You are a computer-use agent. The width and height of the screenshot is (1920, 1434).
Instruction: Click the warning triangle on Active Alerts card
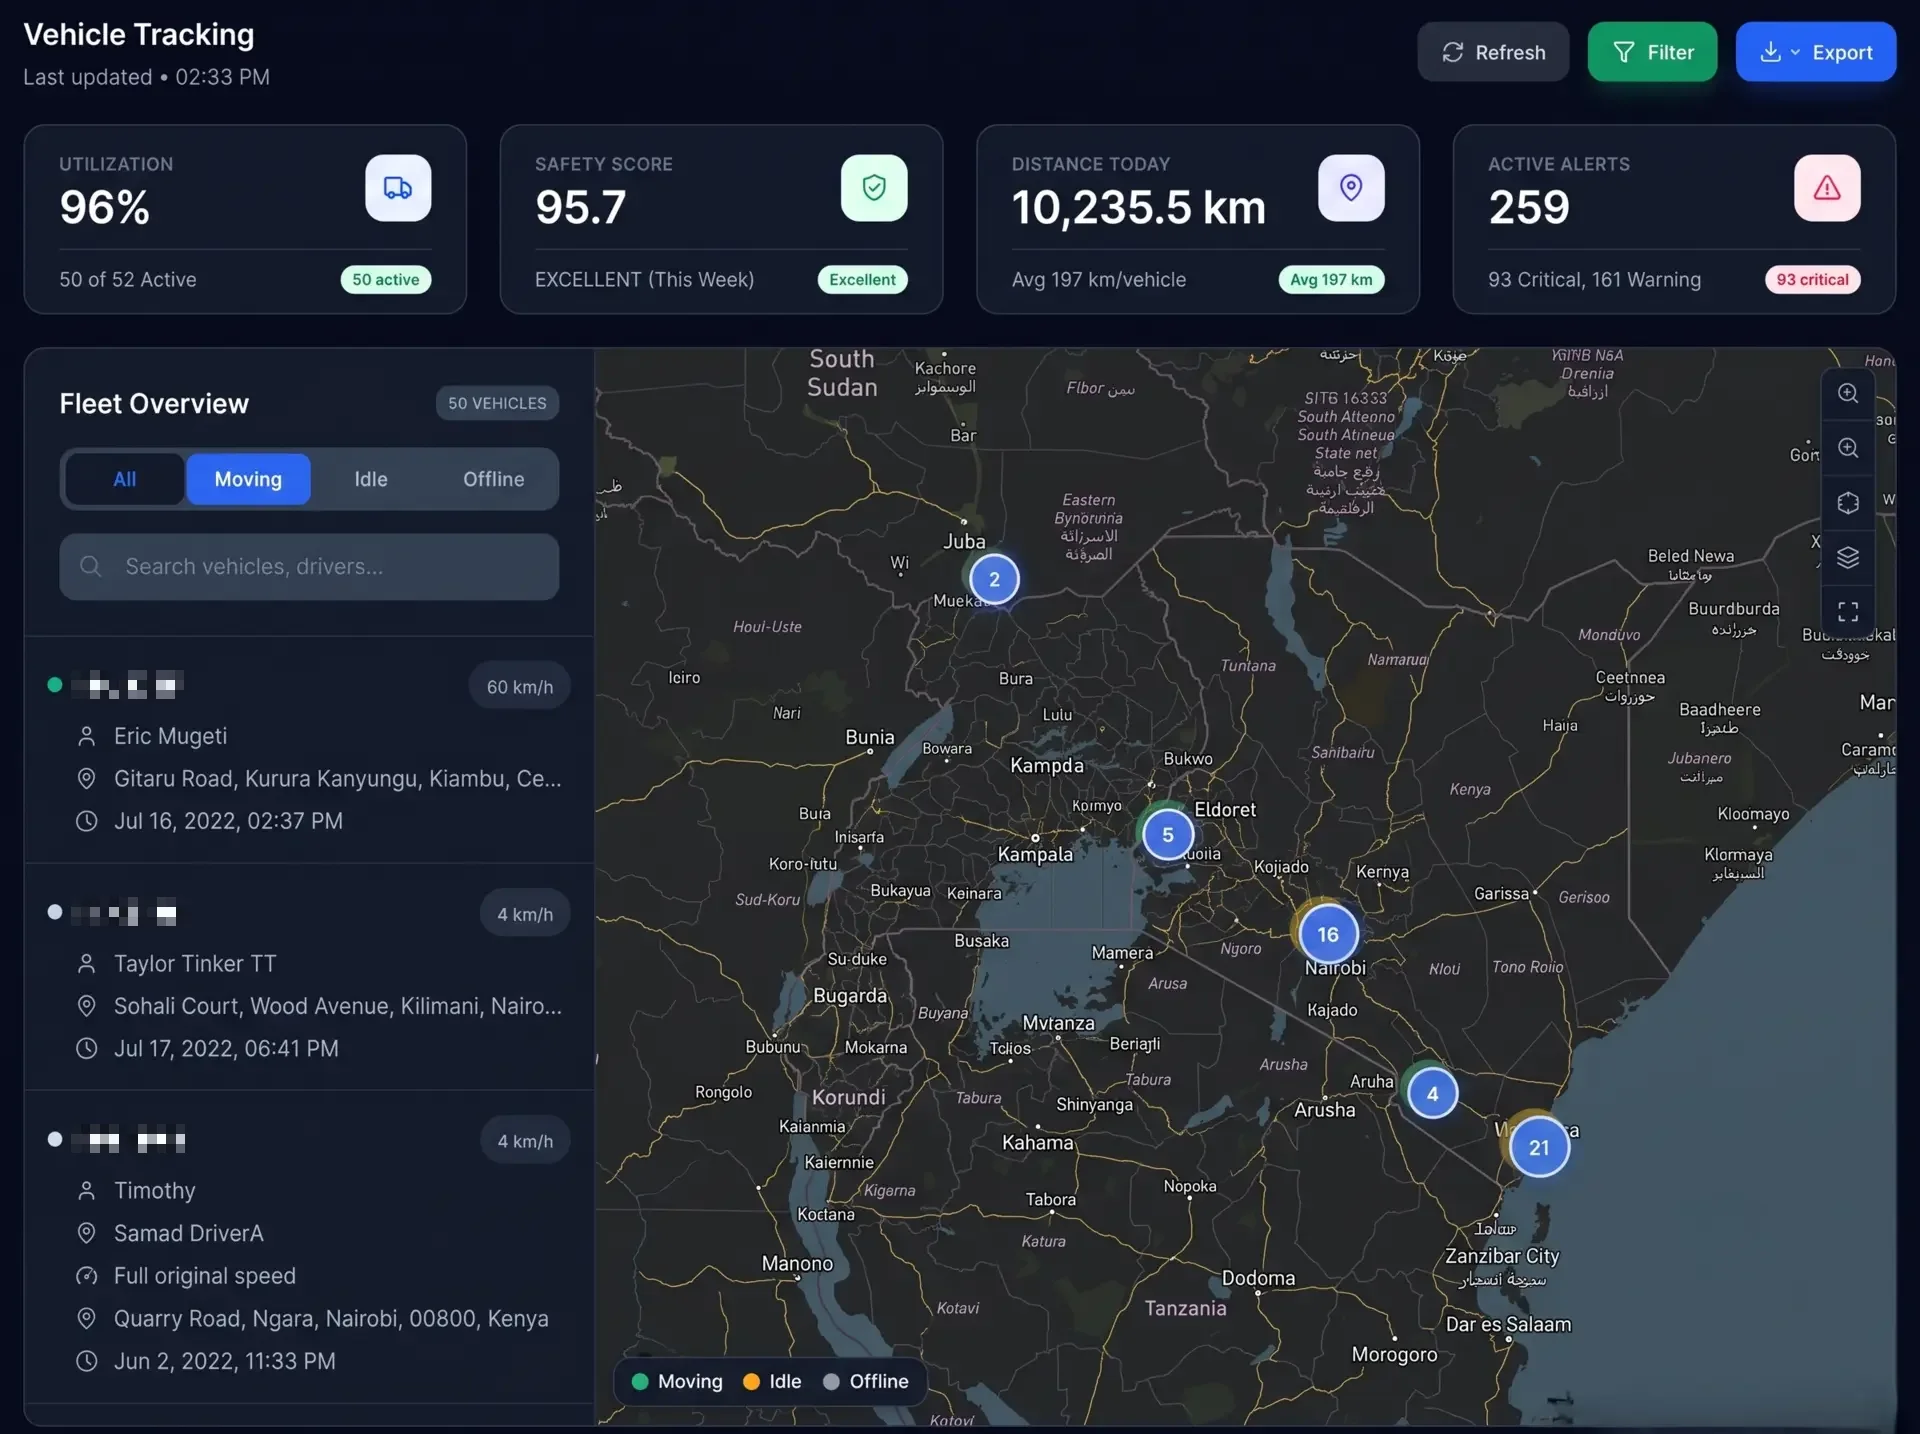pos(1827,188)
